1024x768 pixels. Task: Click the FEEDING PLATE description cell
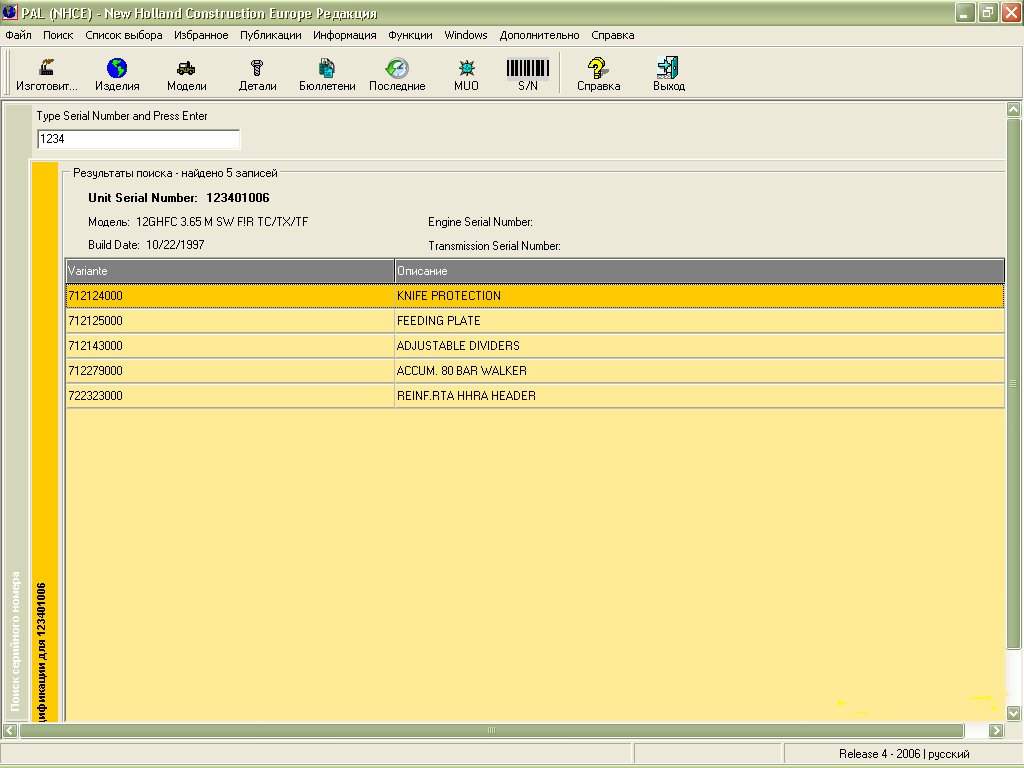point(699,321)
